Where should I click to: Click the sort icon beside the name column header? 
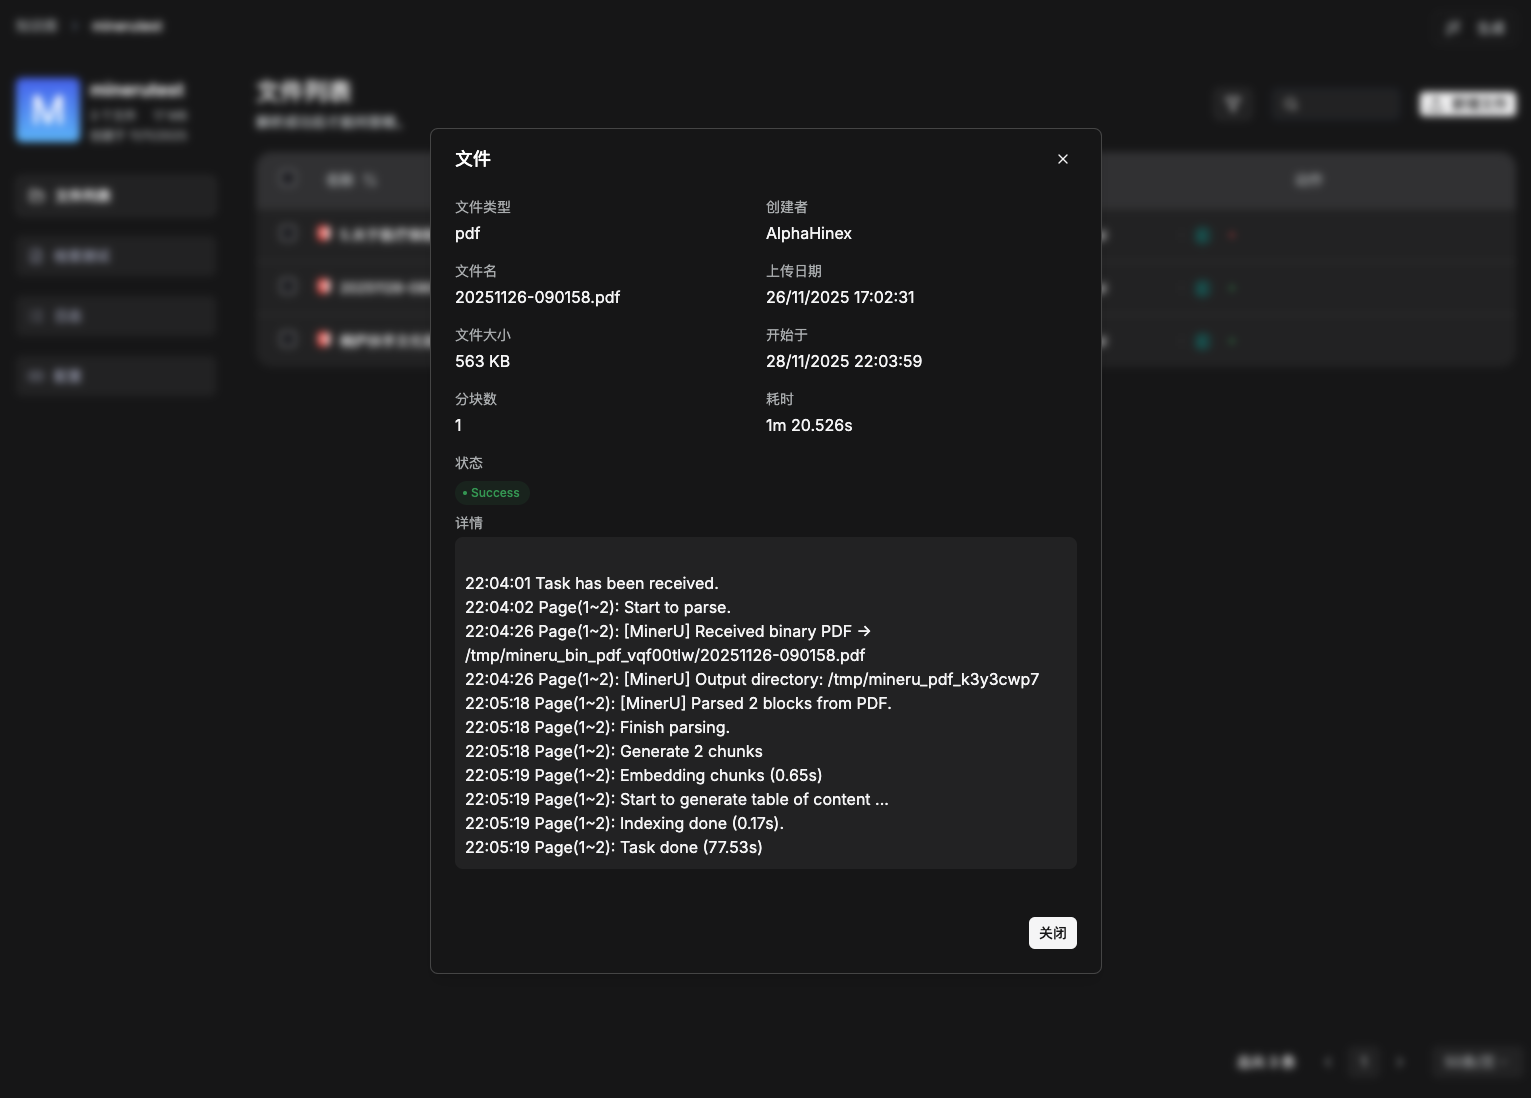click(x=371, y=181)
